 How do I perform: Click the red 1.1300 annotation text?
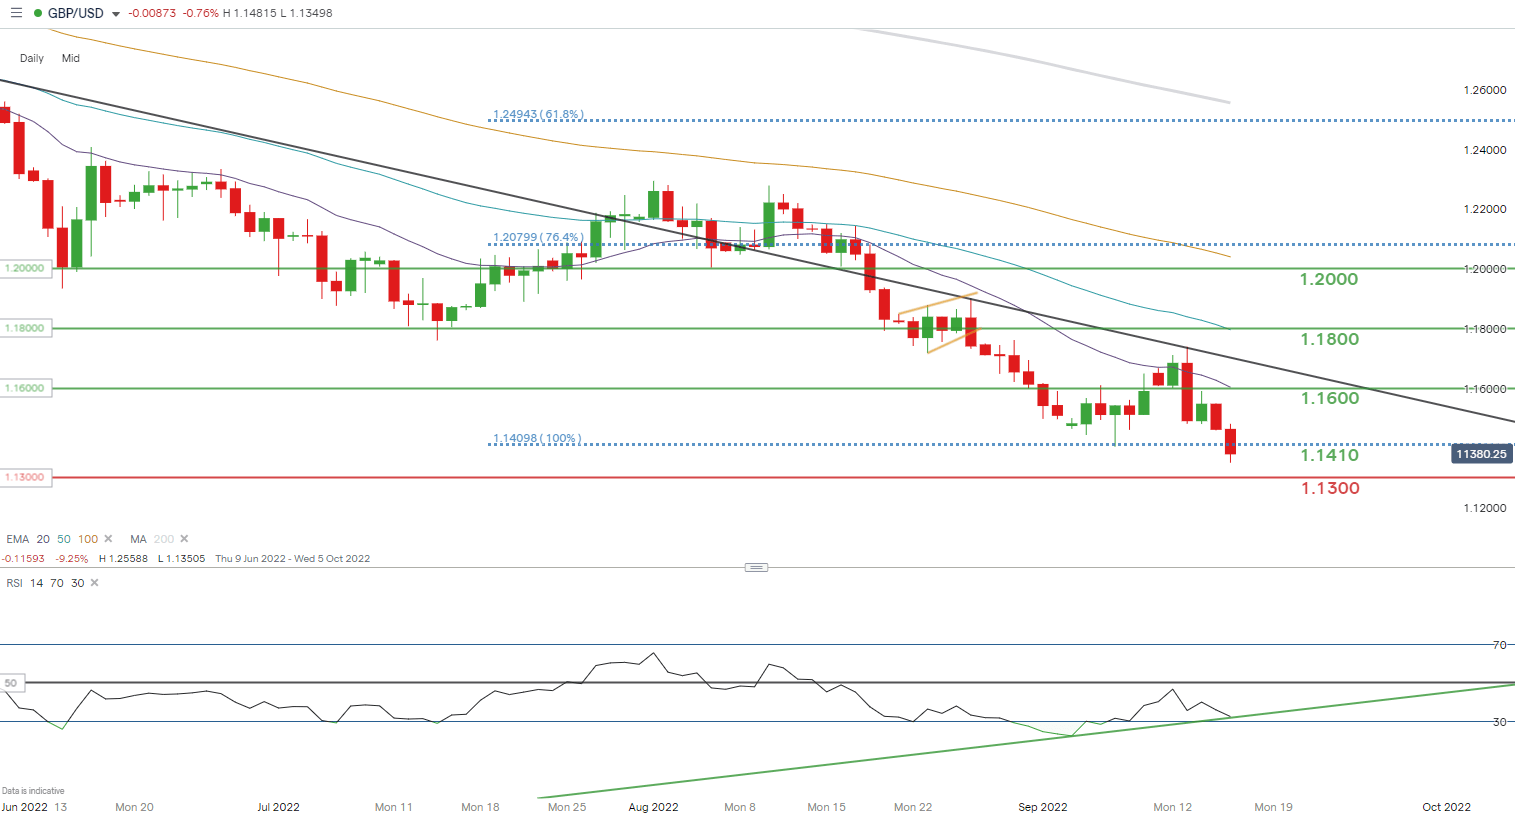point(1330,488)
